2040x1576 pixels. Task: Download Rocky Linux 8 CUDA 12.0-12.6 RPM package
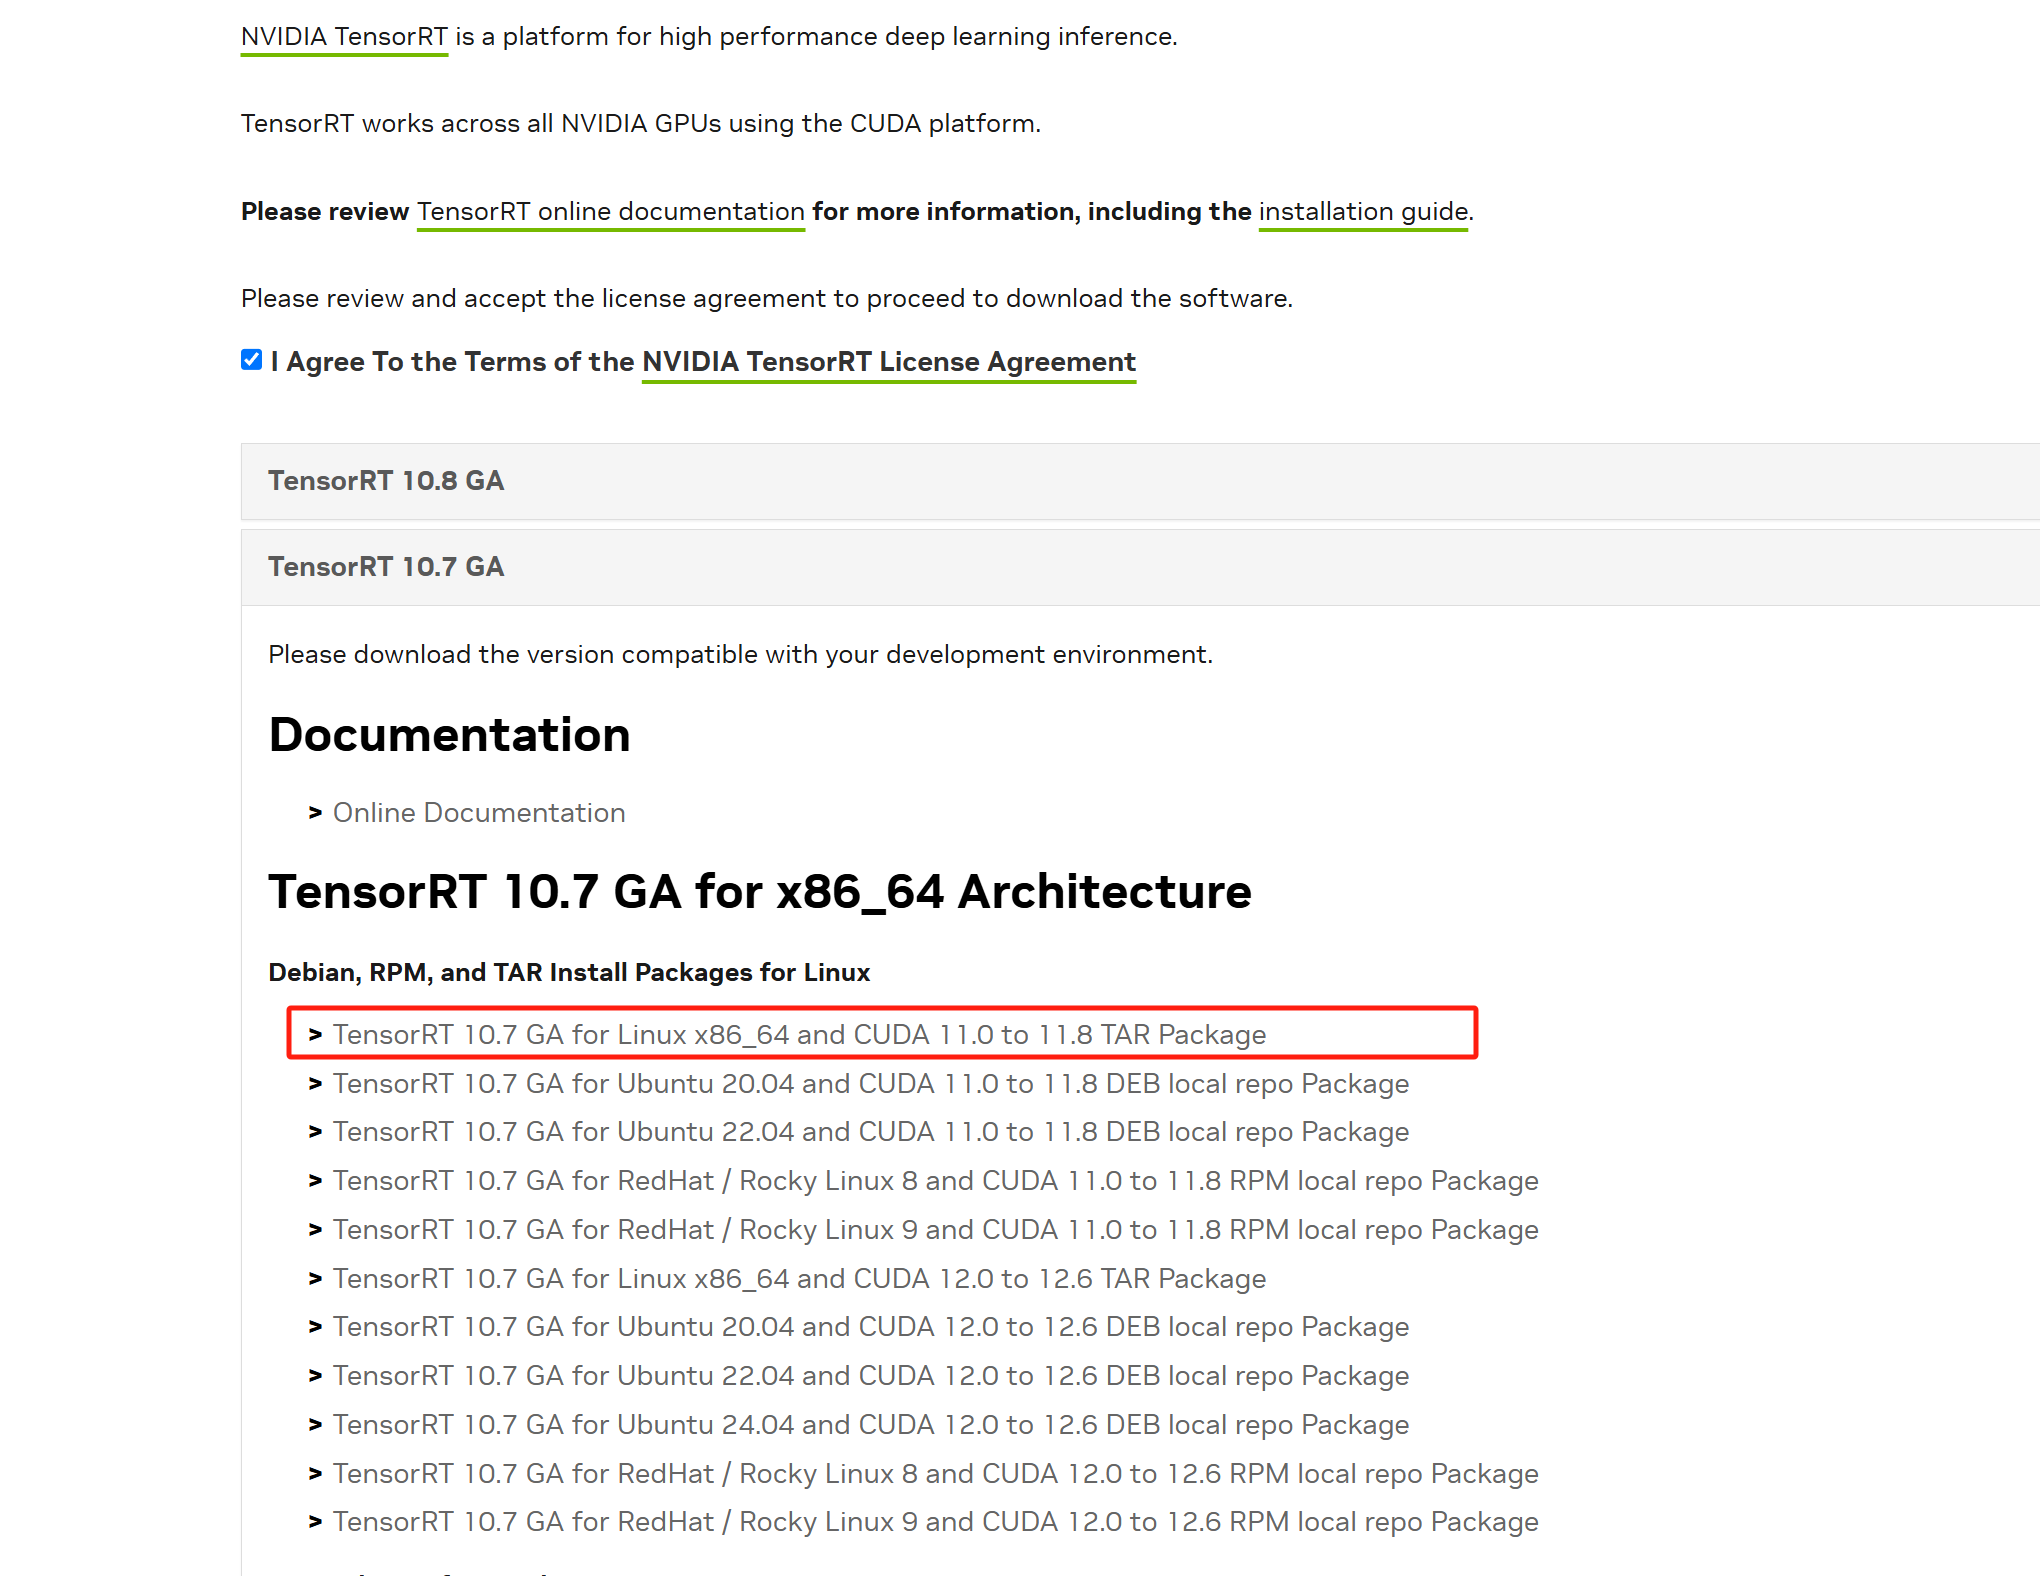(935, 1474)
